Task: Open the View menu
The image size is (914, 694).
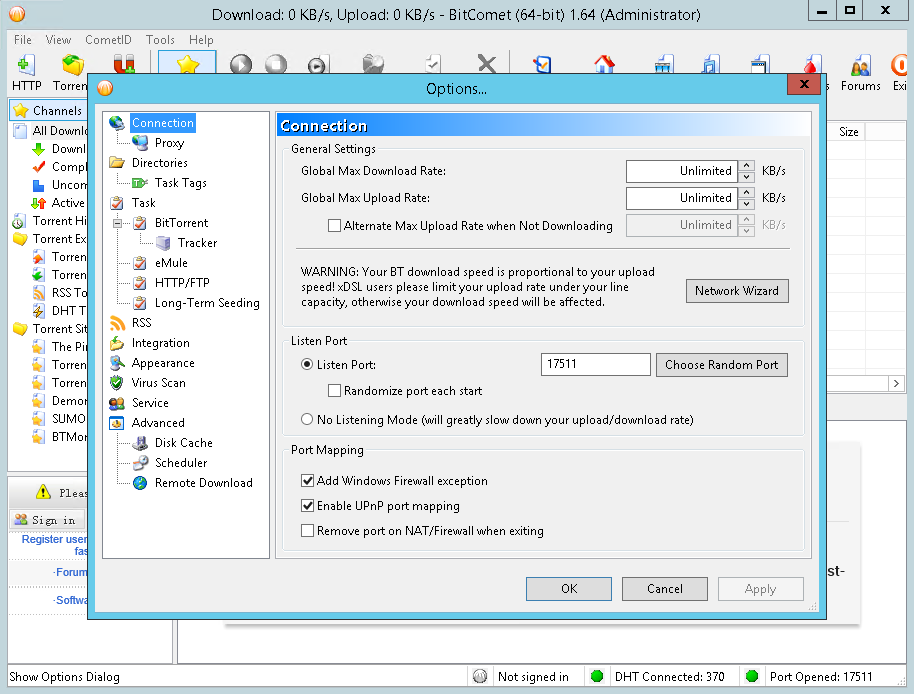Action: [58, 40]
